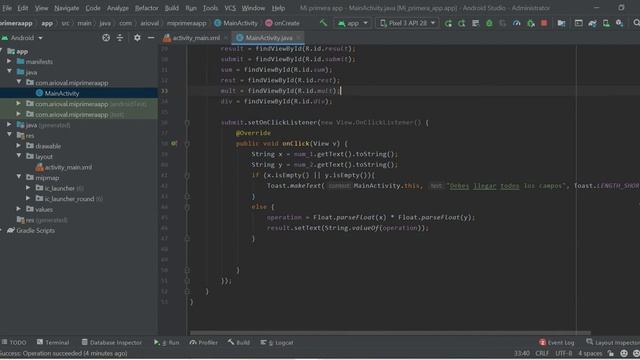The image size is (640, 360).
Task: Click the Select Opened File target icon
Action: [x=106, y=38]
